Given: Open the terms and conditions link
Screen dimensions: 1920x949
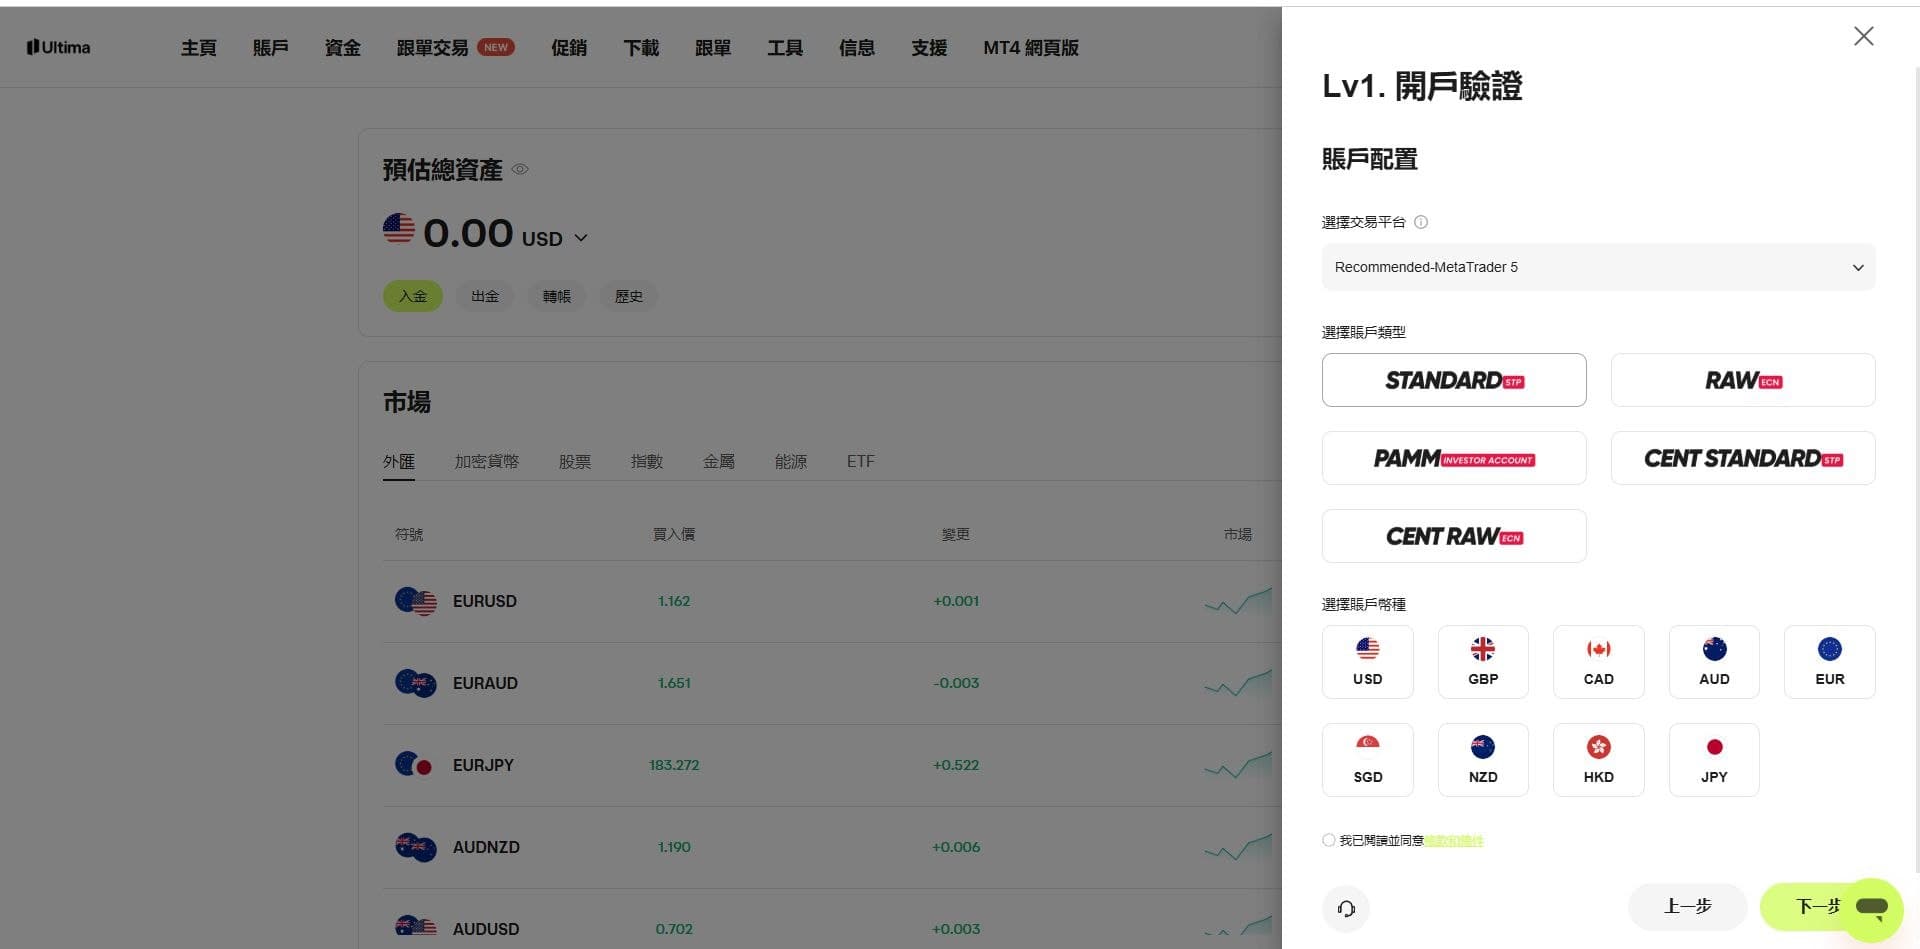Looking at the screenshot, I should click(x=1454, y=841).
